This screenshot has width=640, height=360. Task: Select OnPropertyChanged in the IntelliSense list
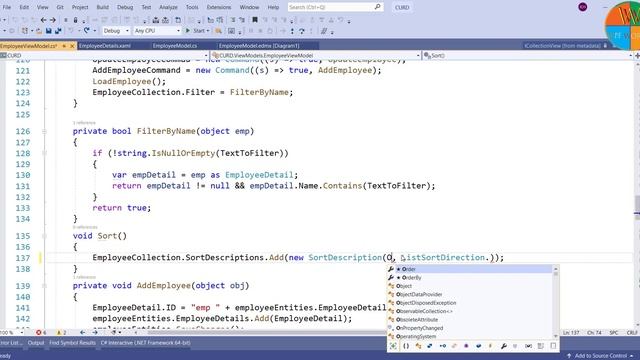(469, 328)
